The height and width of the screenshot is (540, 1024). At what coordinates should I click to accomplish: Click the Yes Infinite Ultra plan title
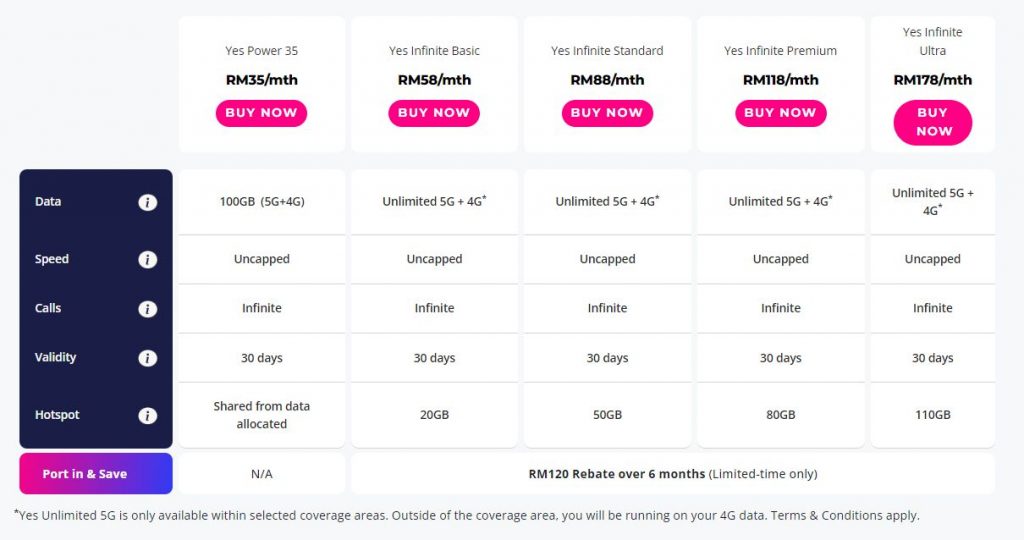coord(932,41)
